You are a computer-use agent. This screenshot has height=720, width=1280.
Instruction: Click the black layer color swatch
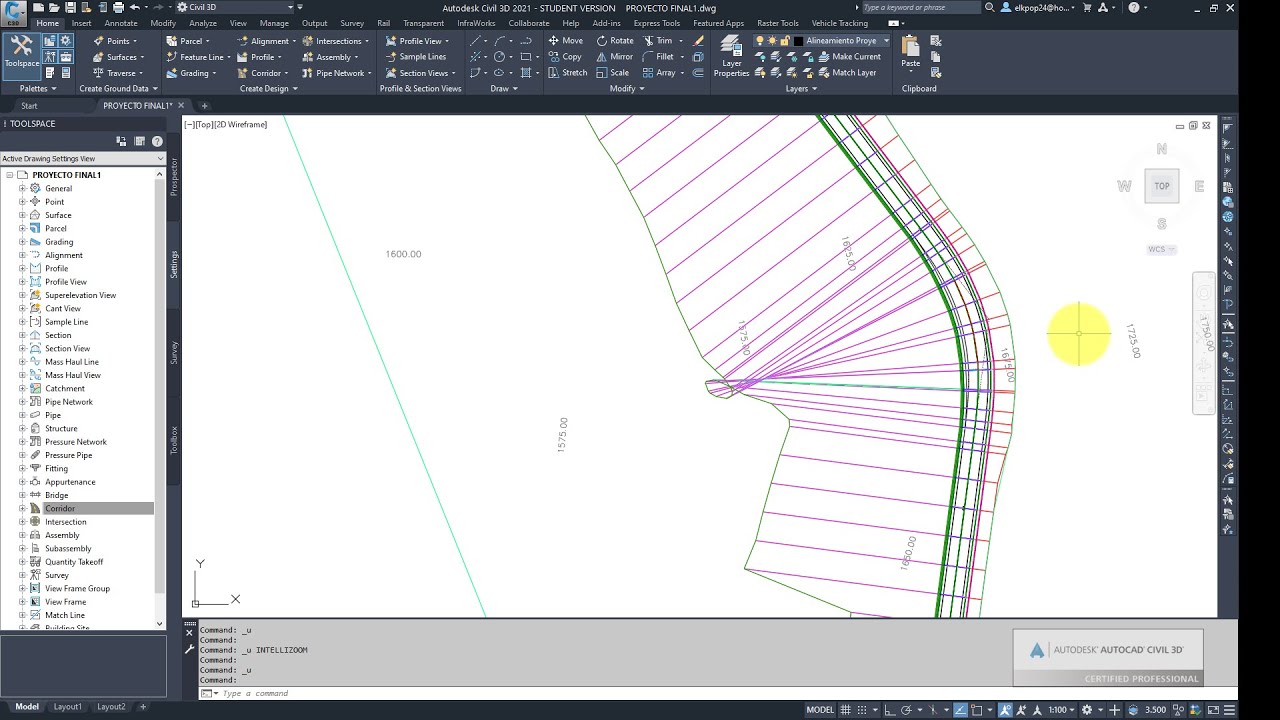798,41
